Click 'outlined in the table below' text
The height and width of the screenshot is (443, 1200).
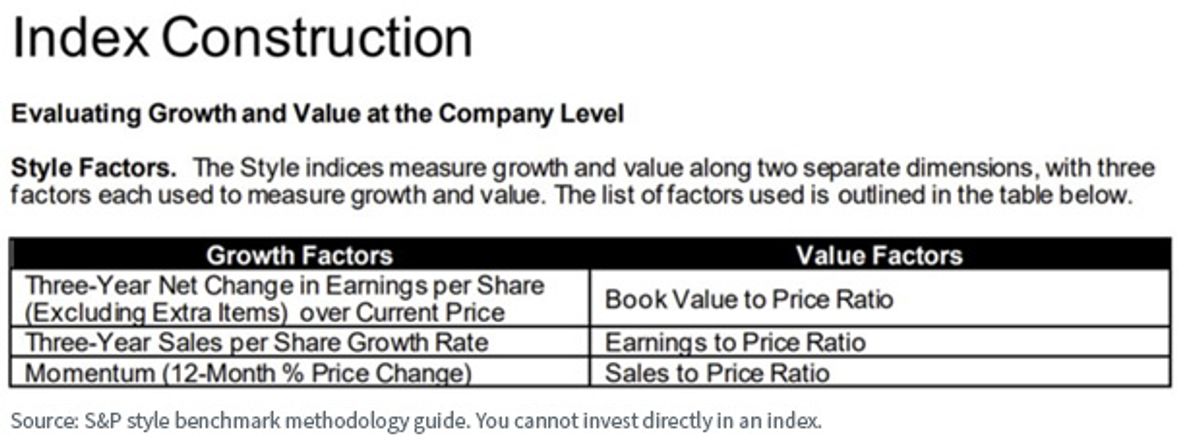tap(988, 195)
